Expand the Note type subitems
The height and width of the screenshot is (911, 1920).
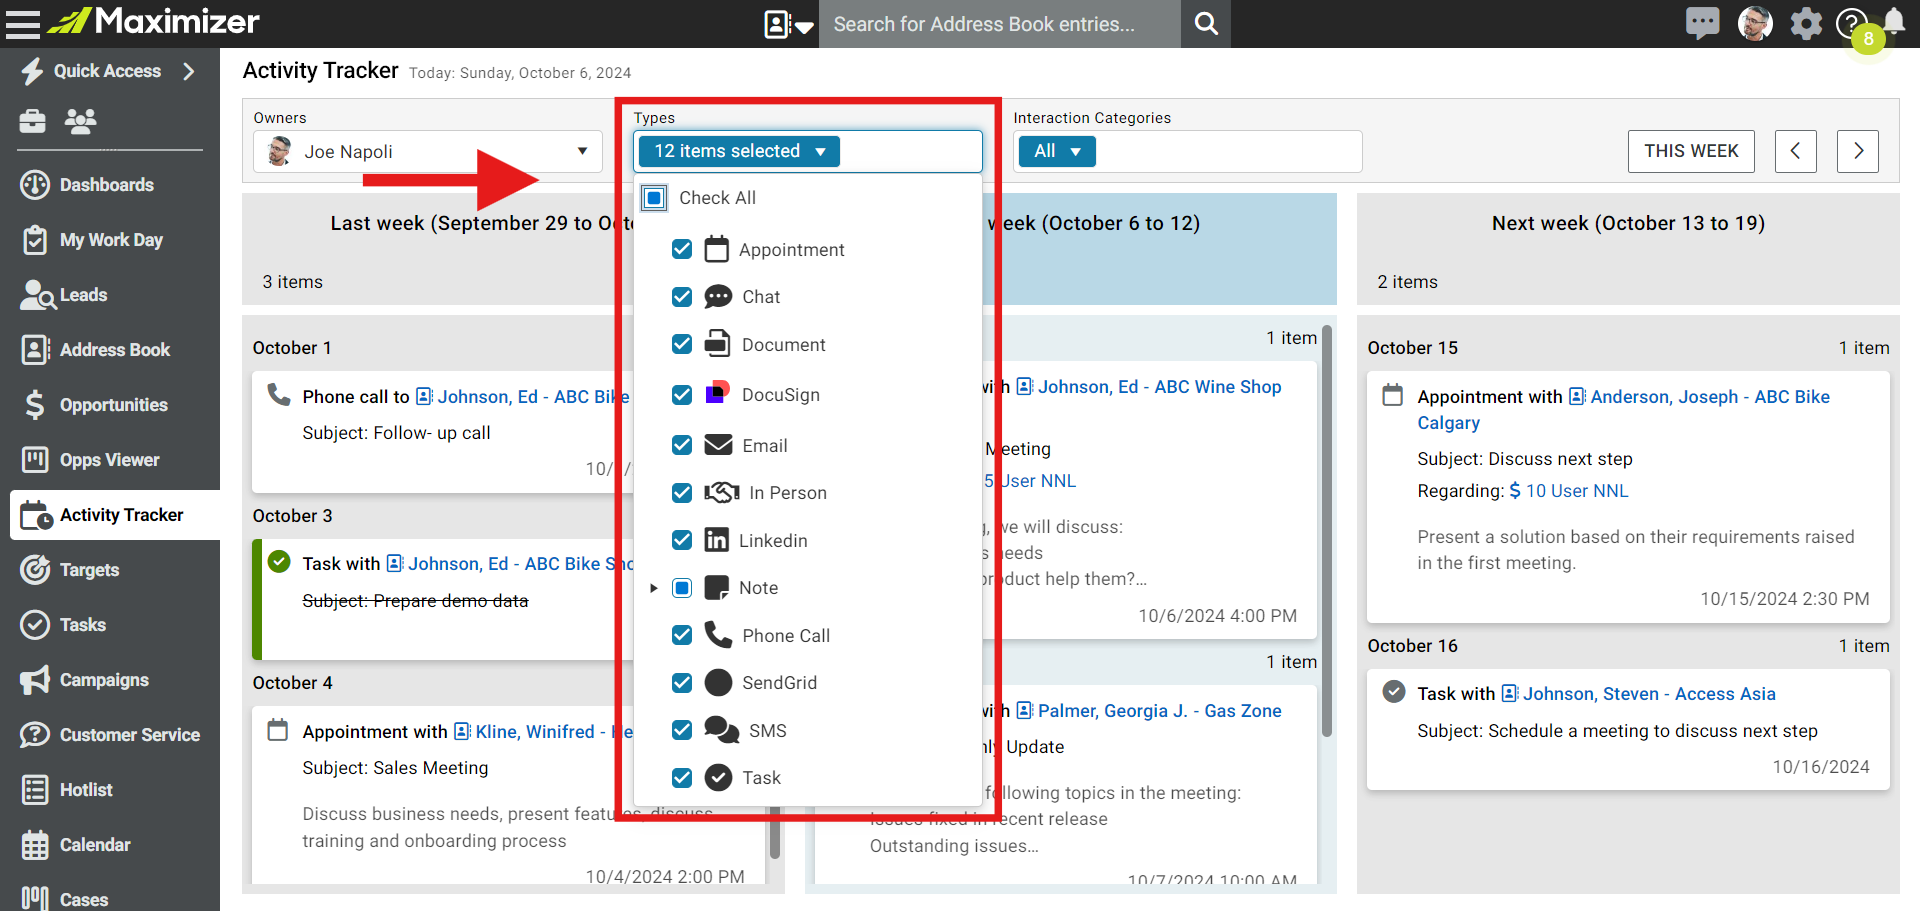point(653,588)
